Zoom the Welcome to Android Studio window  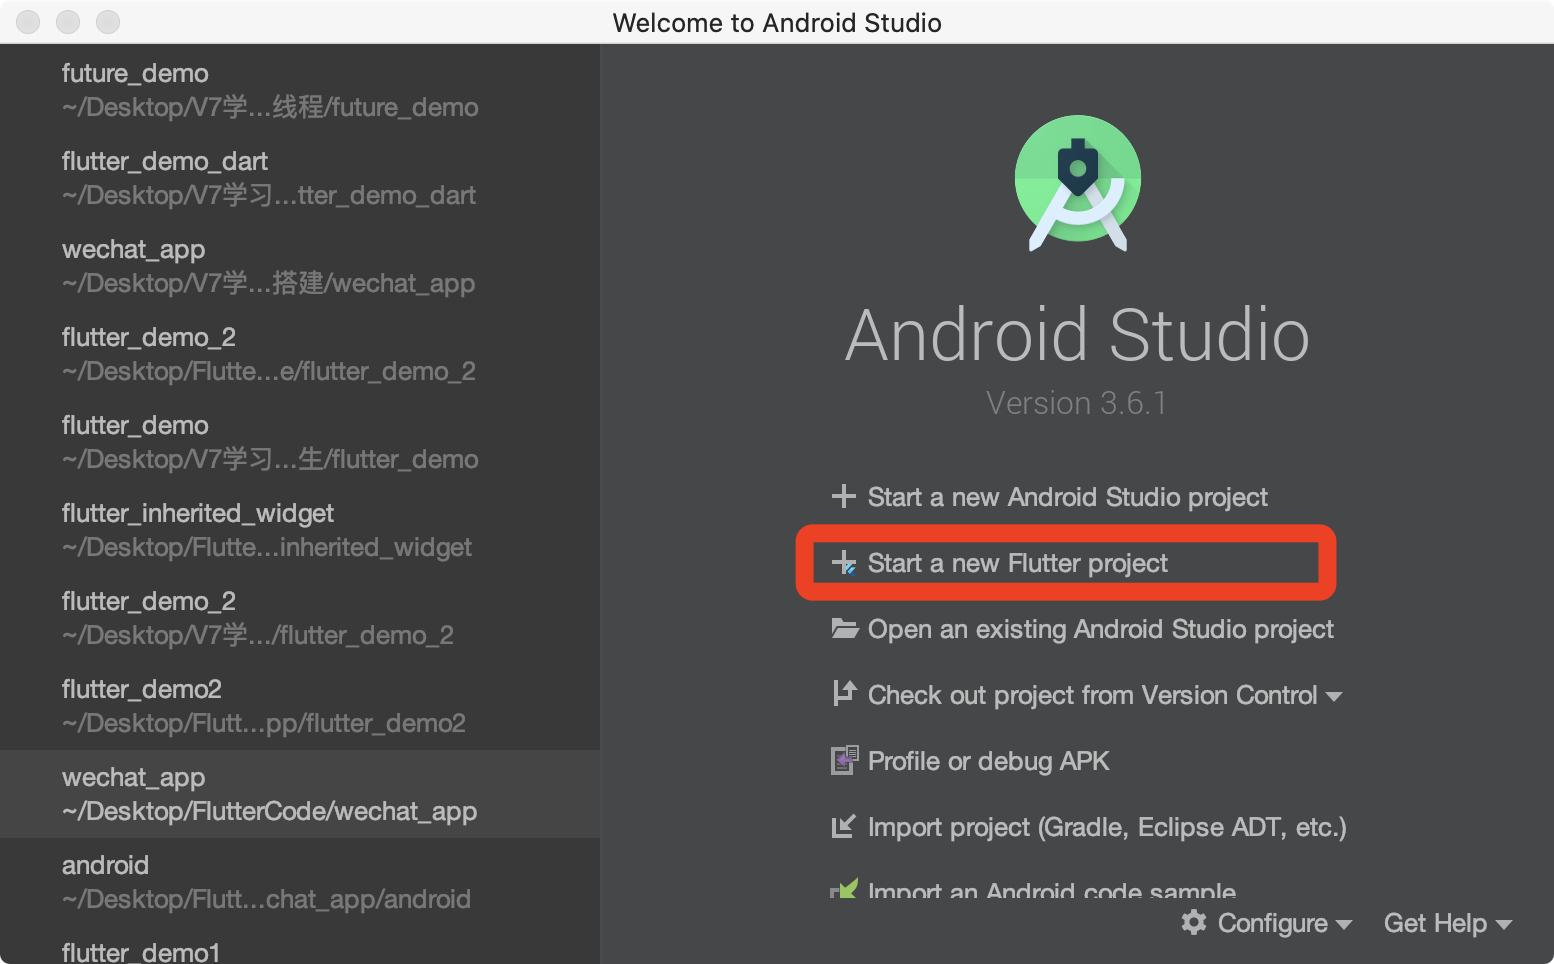108,22
